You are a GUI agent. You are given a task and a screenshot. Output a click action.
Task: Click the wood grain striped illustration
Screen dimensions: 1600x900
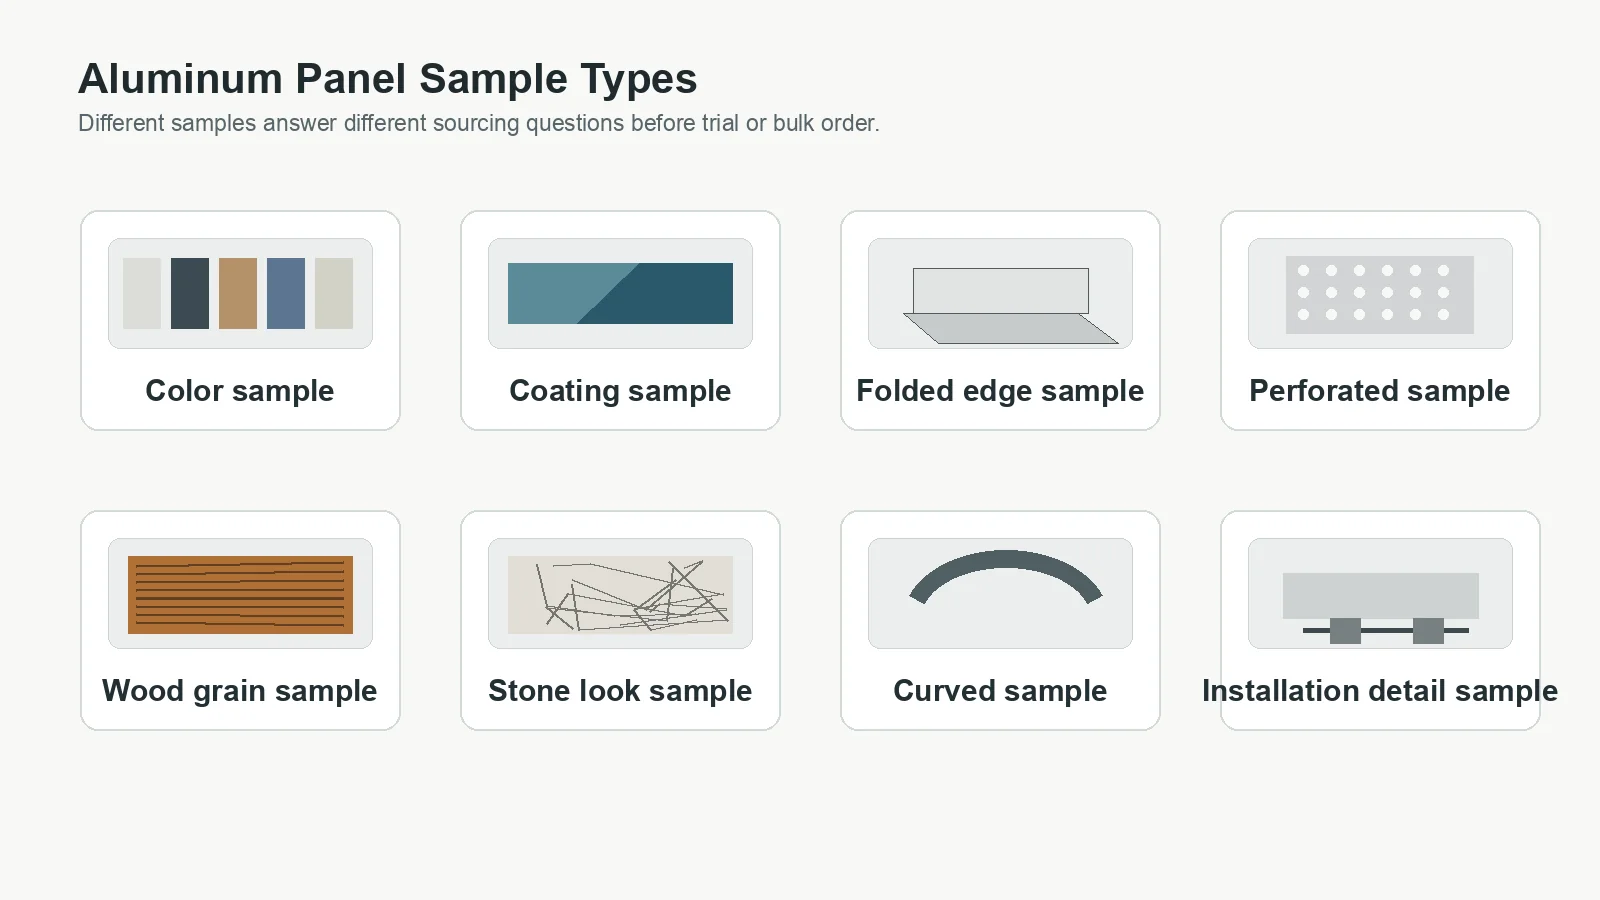(x=240, y=594)
